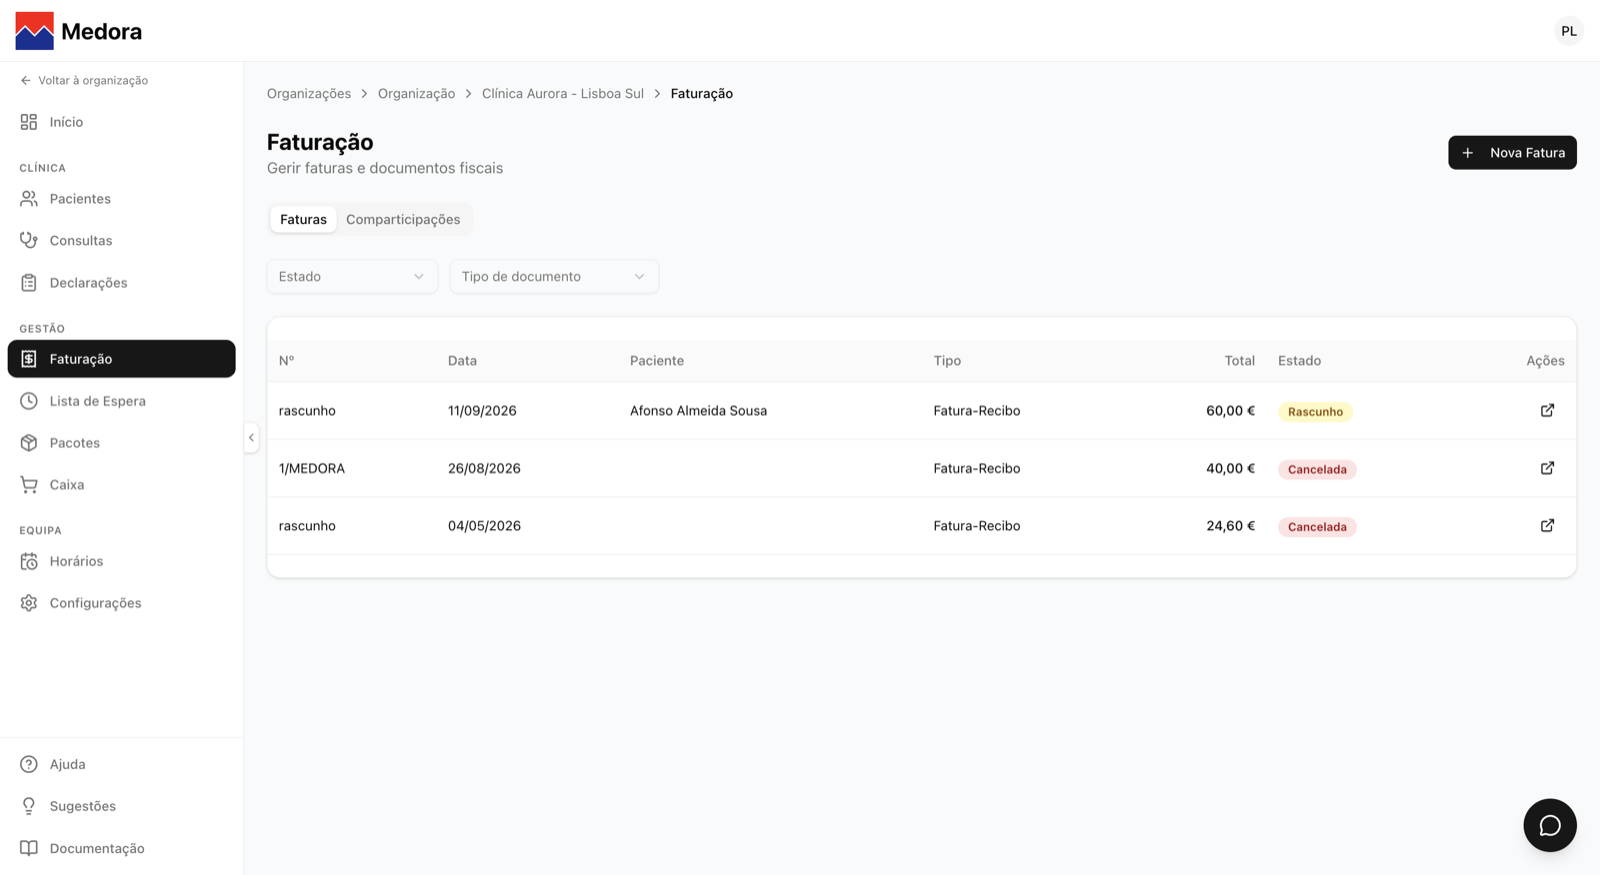1600x875 pixels.
Task: Open the chat support bubble
Action: [1550, 825]
